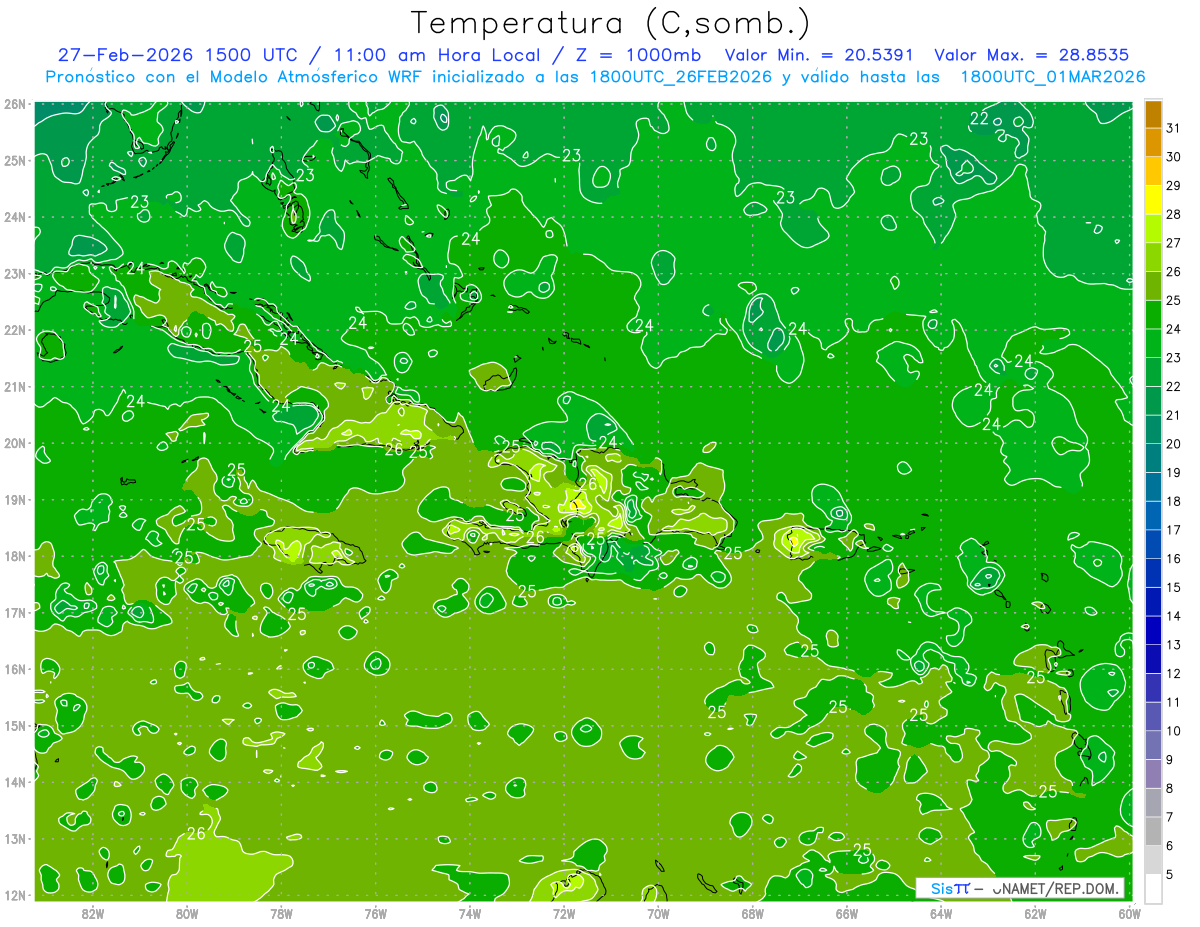Image resolution: width=1200 pixels, height=927 pixels.
Task: Click the contour label 26 near 13N, 80W
Action: point(196,834)
